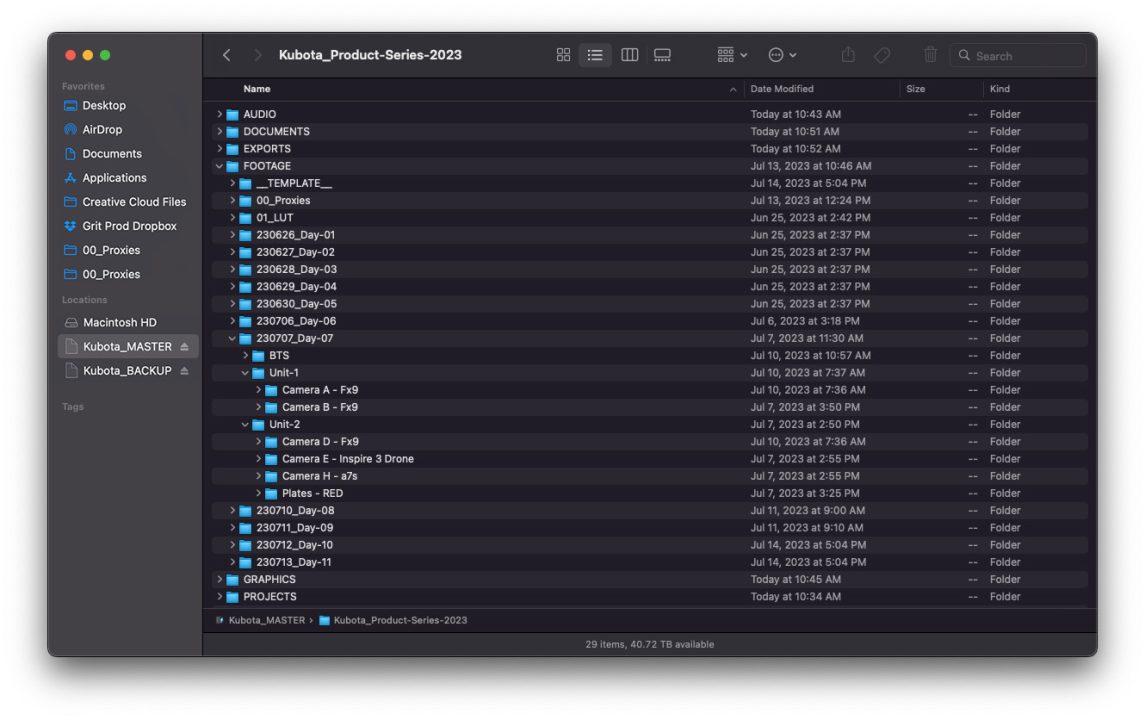Click Kubota_Product-Series-2023 in path bar
The height and width of the screenshot is (720, 1145).
pyautogui.click(x=394, y=620)
